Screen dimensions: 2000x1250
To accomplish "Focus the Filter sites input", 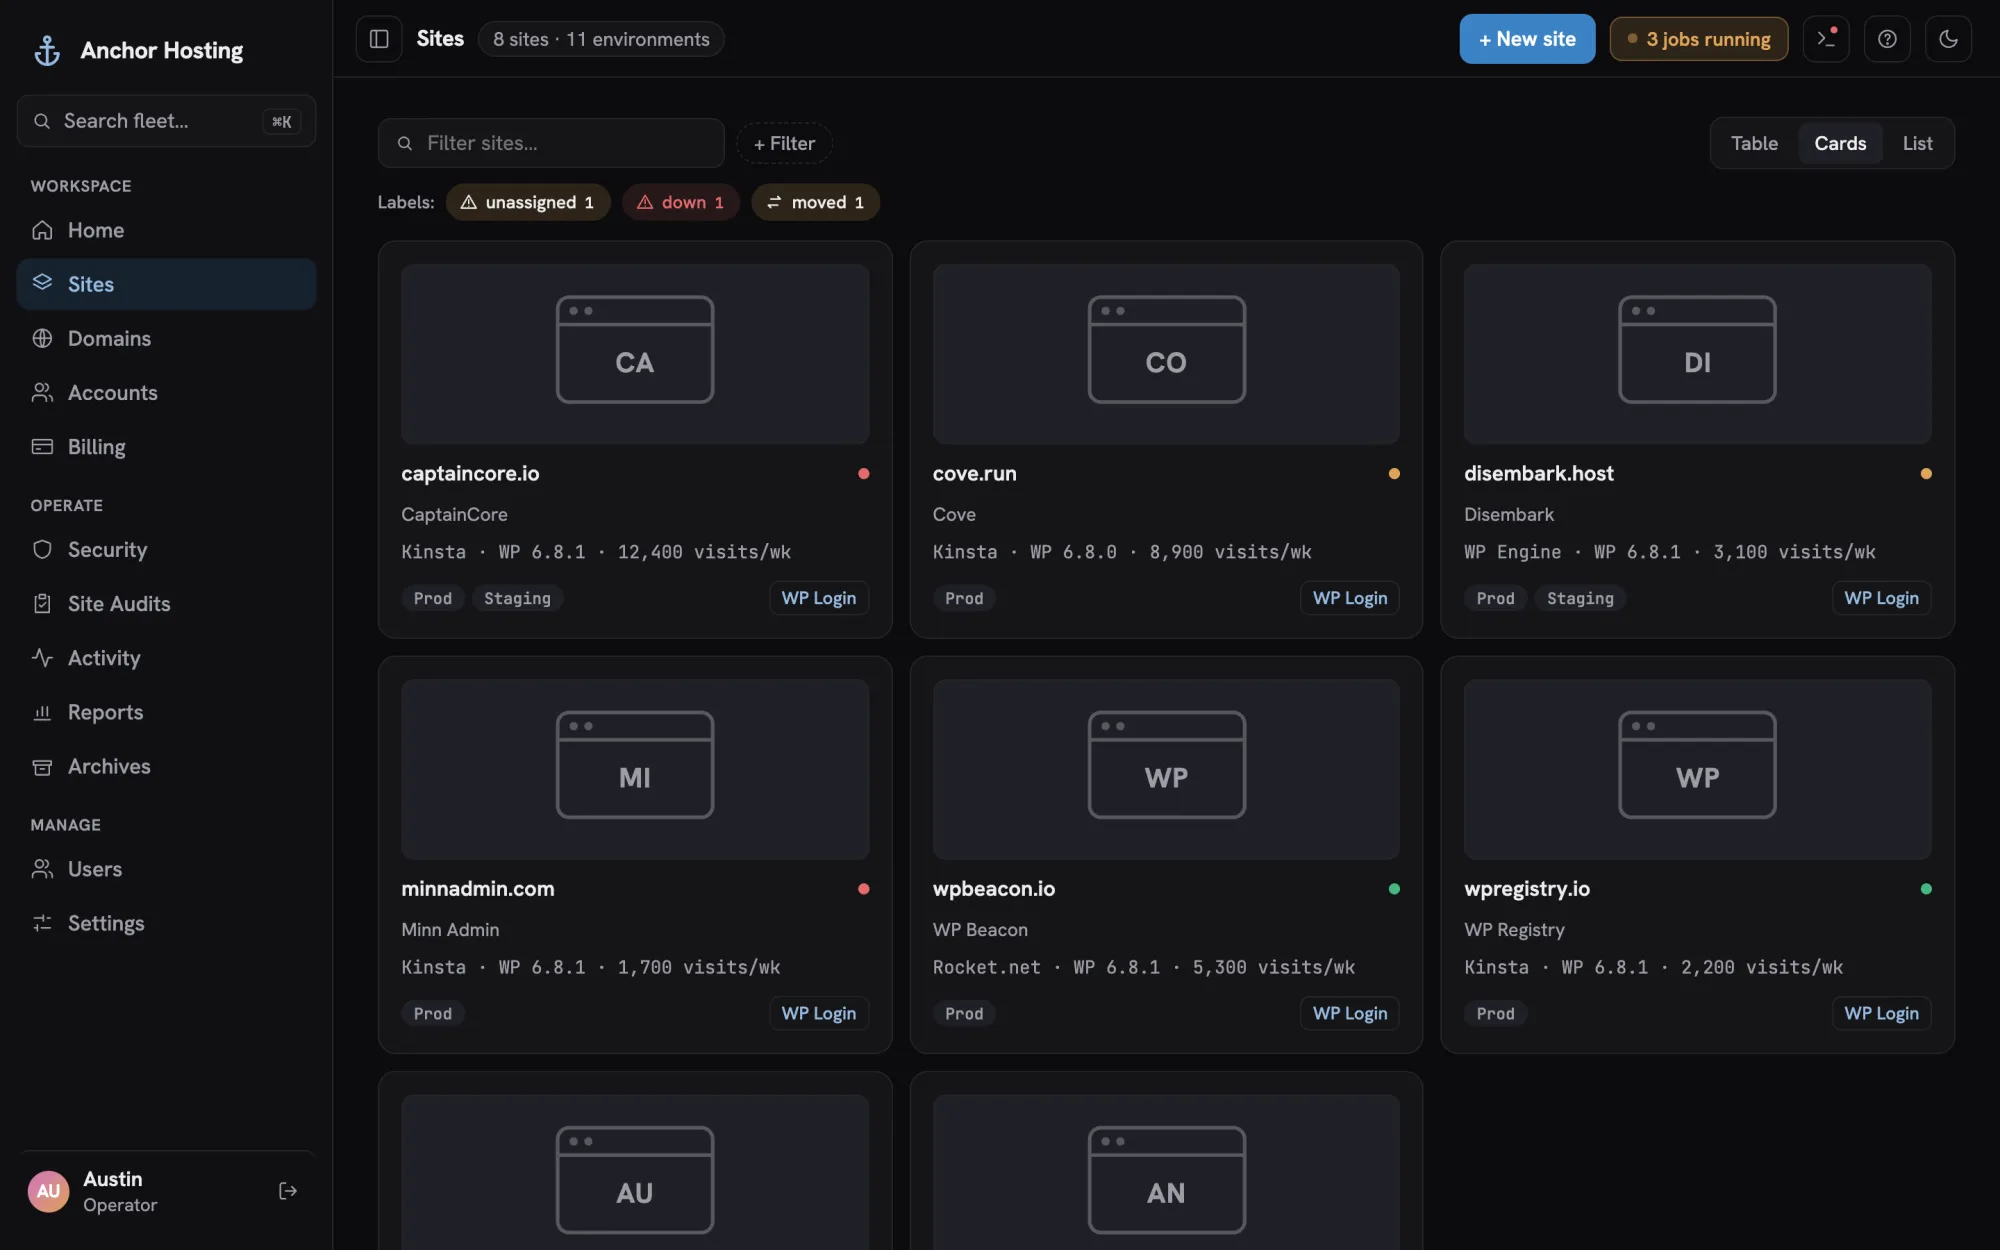I will point(551,143).
